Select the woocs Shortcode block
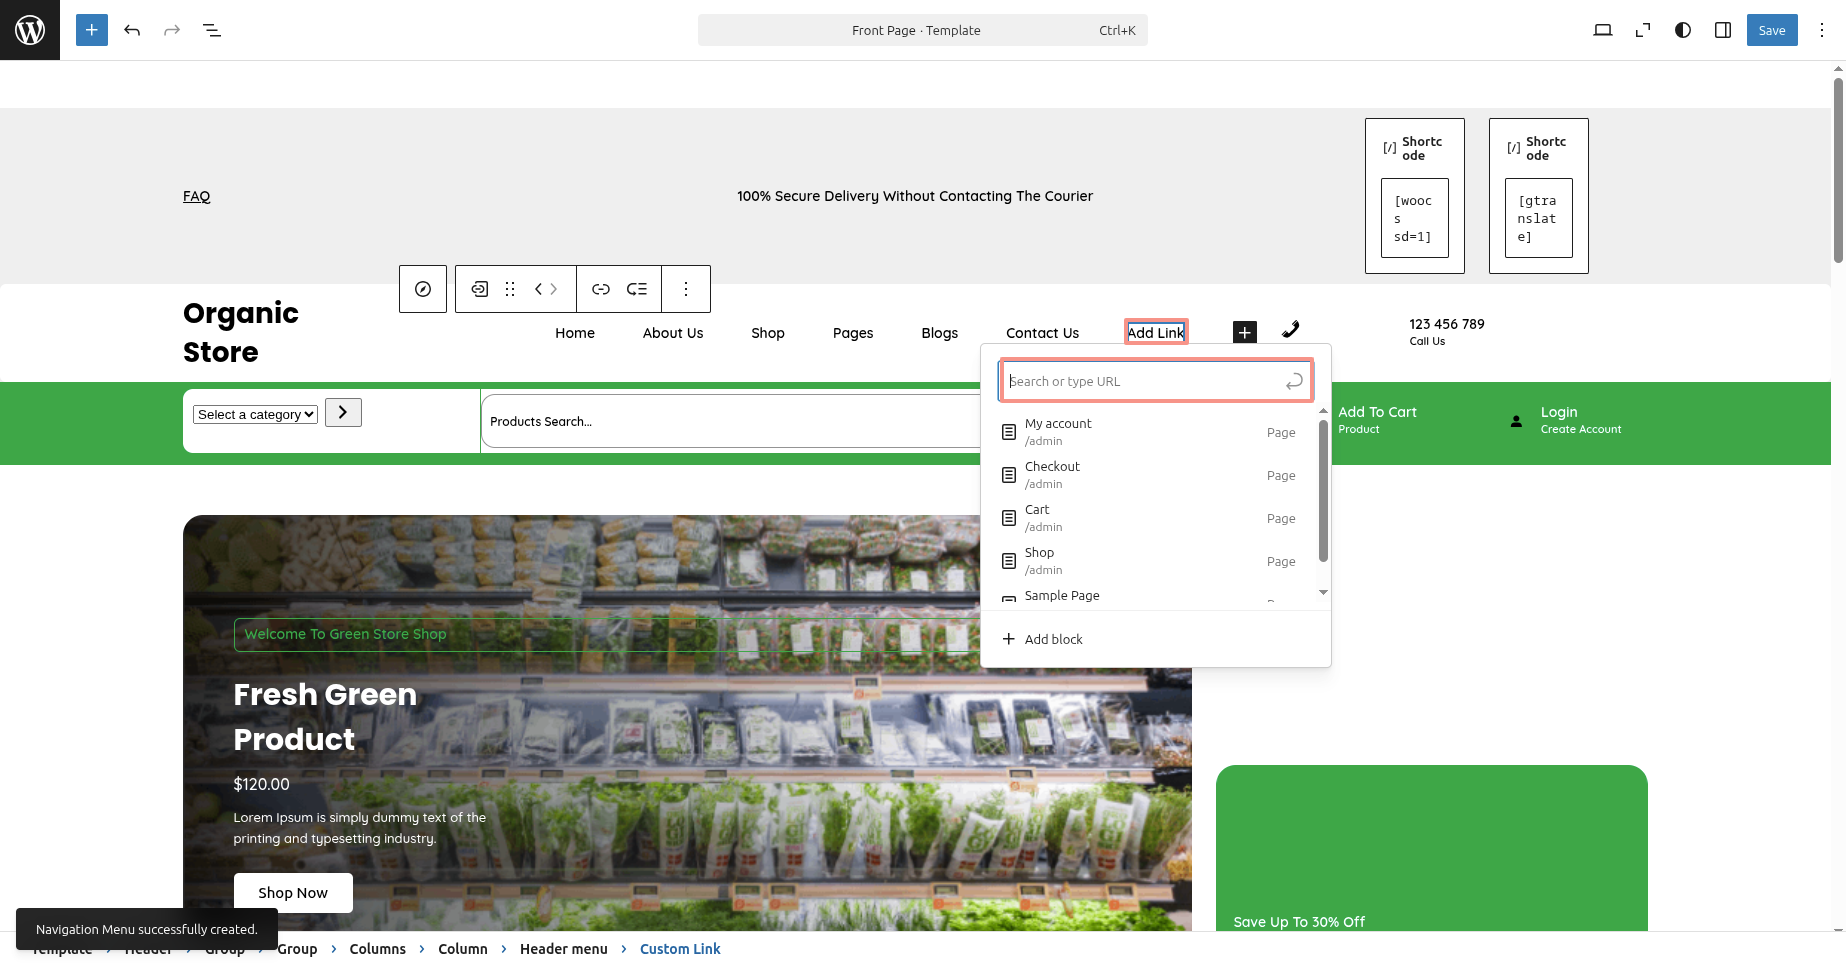 pyautogui.click(x=1414, y=196)
